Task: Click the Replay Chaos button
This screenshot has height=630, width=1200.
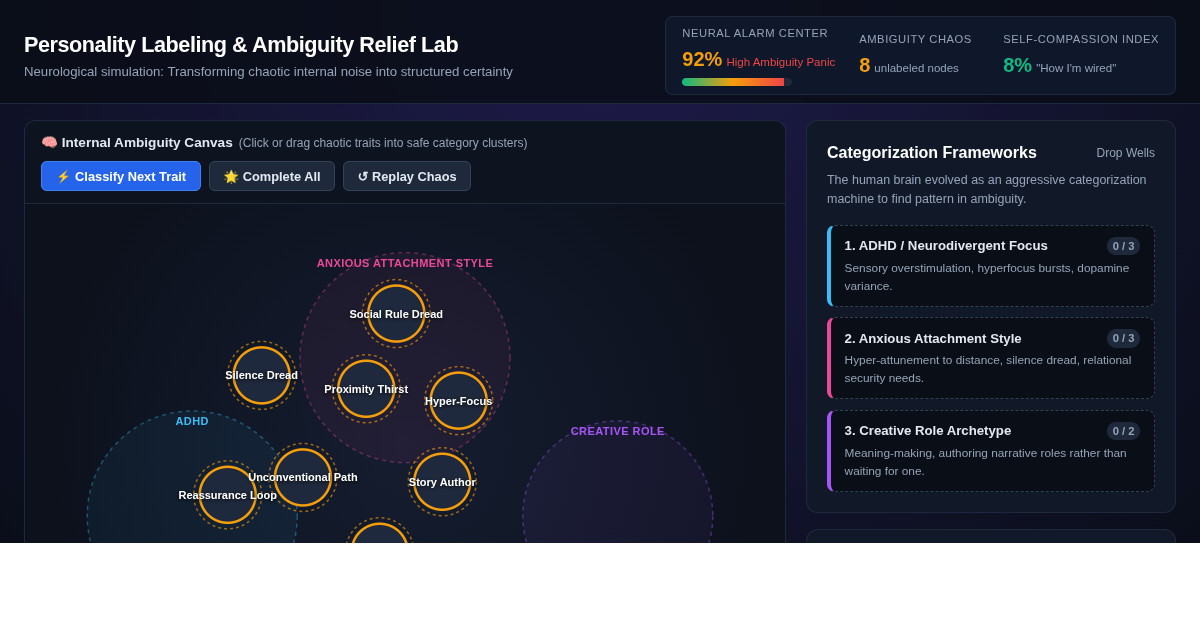Action: [x=407, y=176]
